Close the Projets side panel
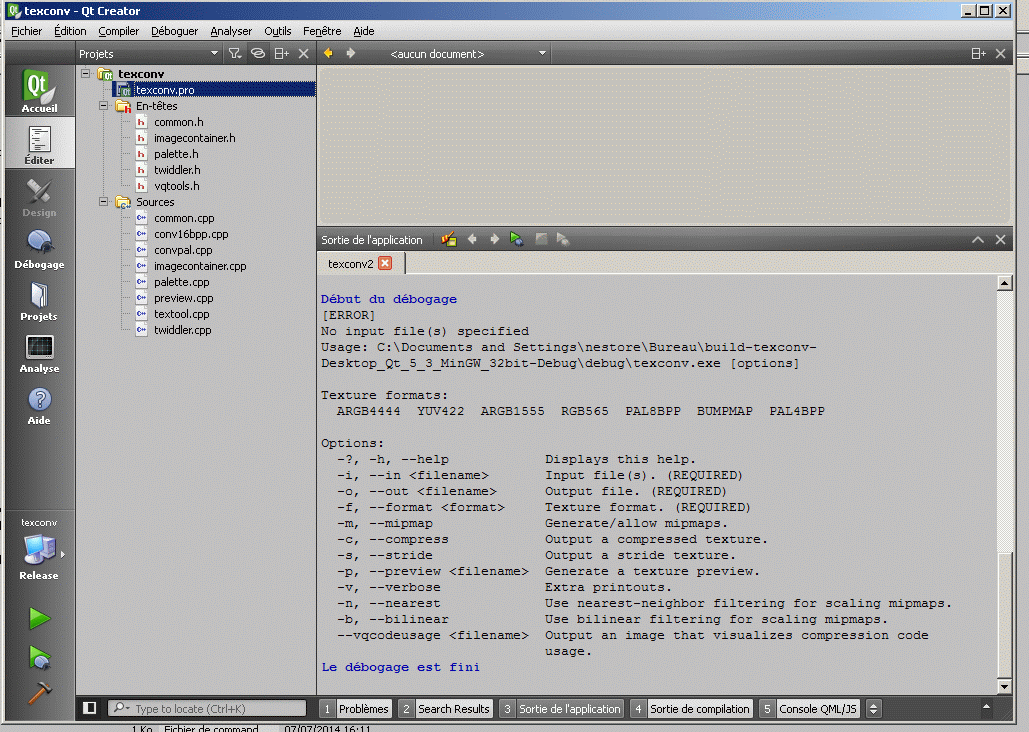1029x732 pixels. tap(303, 54)
